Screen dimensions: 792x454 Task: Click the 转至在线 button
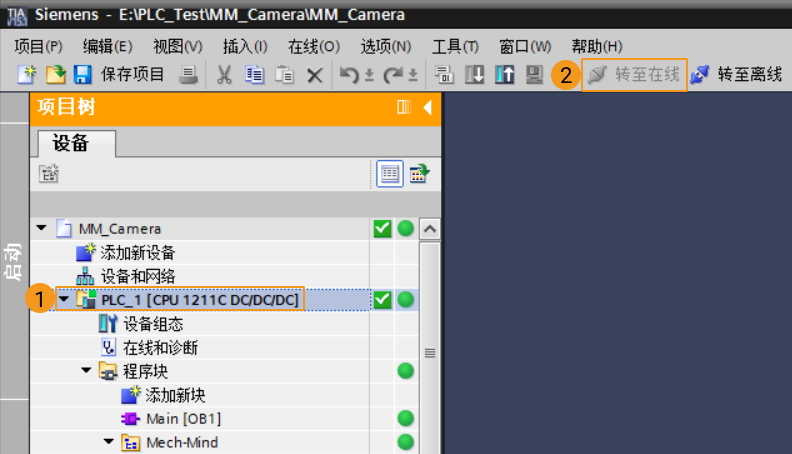pos(634,75)
